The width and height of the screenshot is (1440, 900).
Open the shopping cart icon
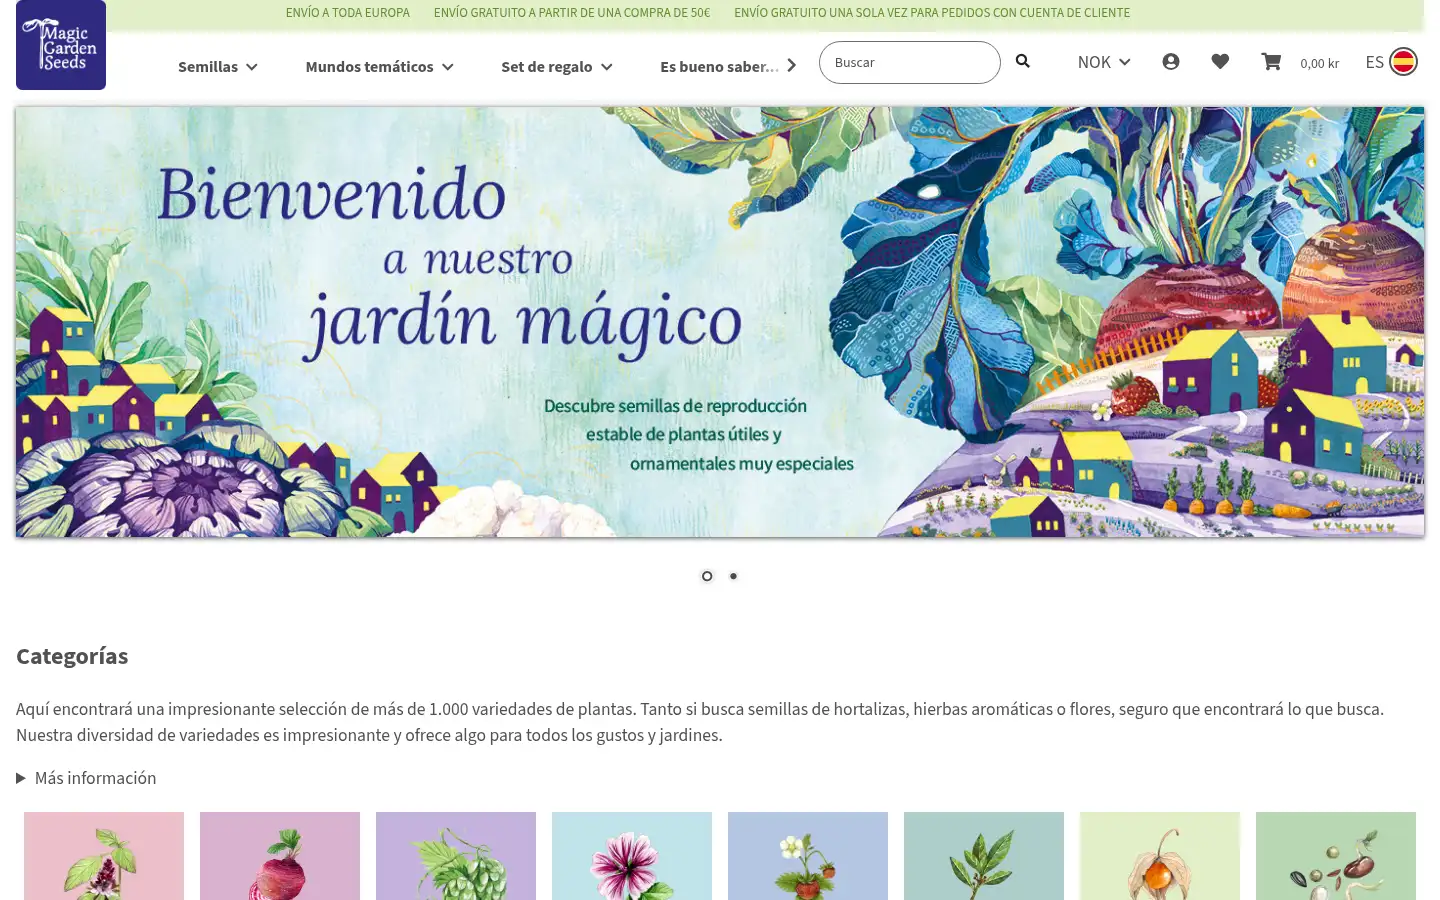(x=1271, y=62)
